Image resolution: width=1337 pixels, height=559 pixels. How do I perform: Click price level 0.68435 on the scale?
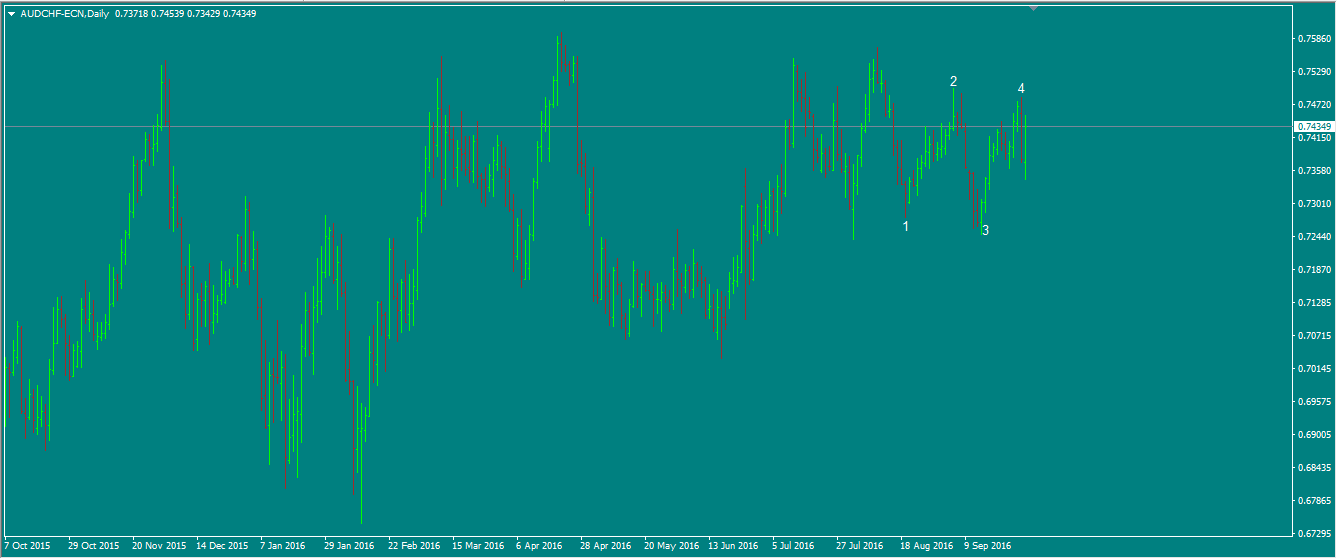point(1313,468)
